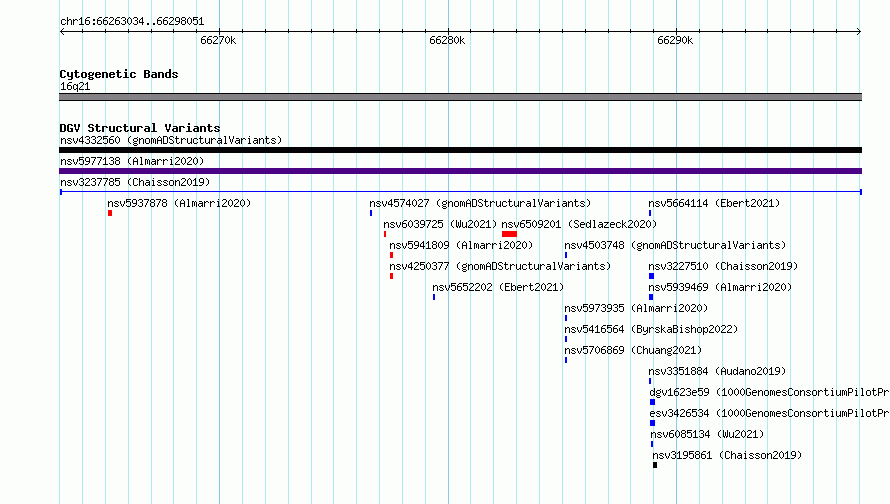
Task: Click the blue marker under nsv5973935
Action: tap(566, 318)
